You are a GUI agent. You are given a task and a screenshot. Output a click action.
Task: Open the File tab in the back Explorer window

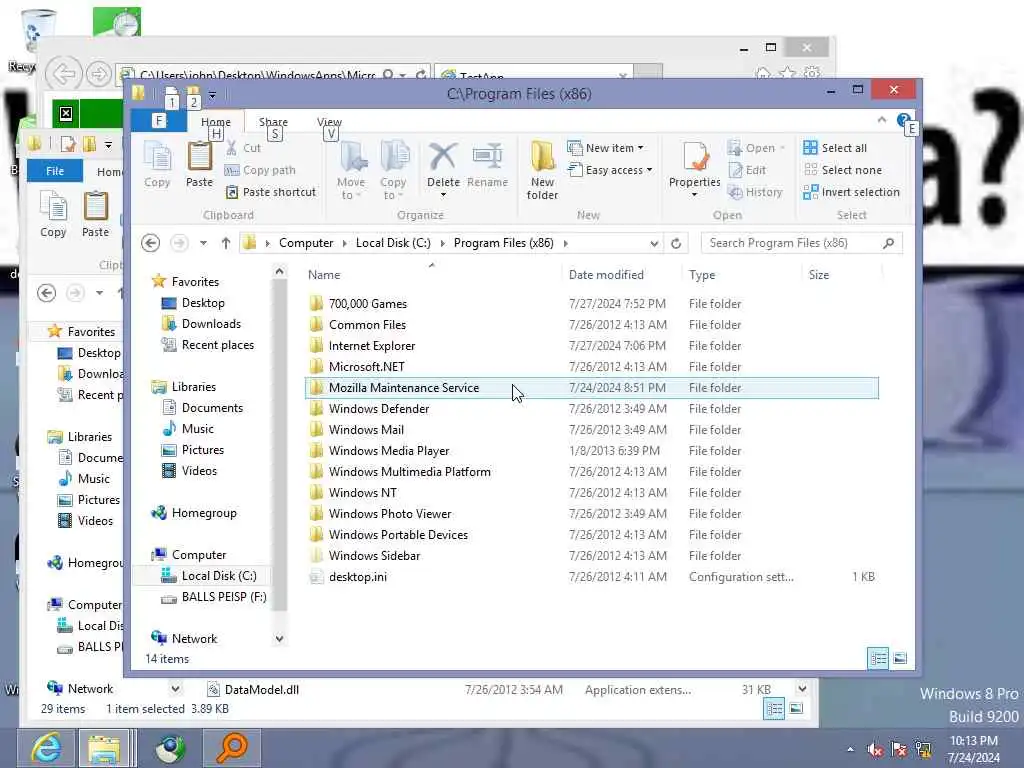tap(55, 170)
